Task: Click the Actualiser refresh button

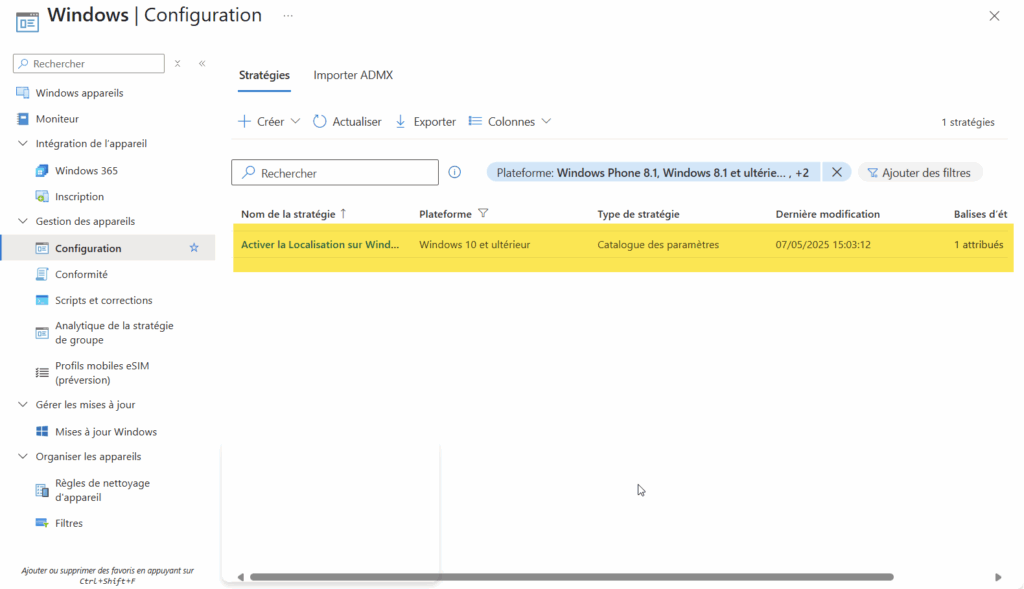Action: pos(347,121)
